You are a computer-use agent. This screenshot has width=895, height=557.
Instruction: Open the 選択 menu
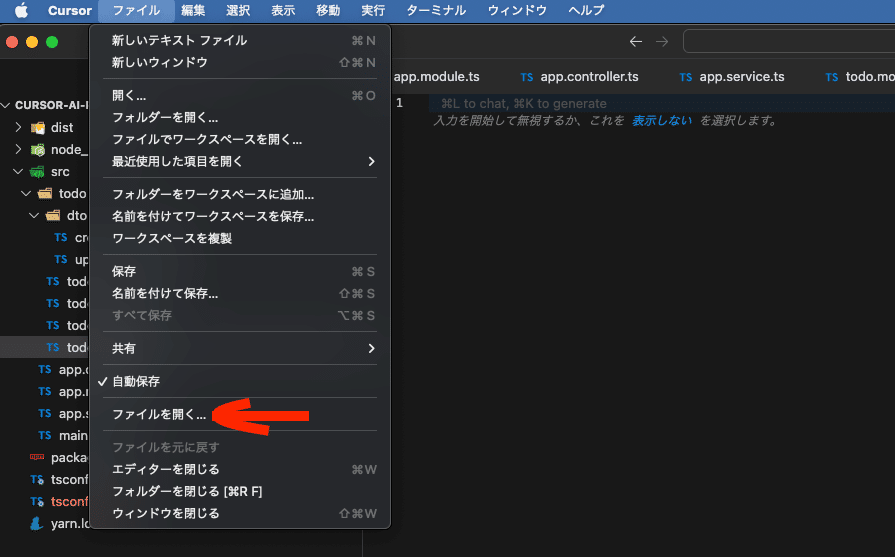238,10
